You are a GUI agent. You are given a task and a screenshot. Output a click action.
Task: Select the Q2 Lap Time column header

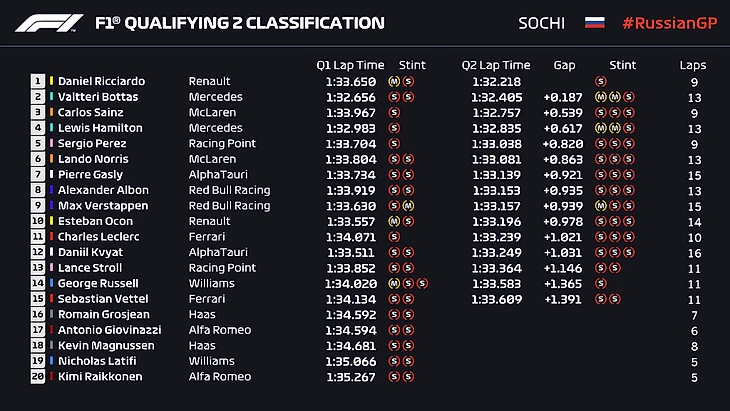click(x=496, y=65)
